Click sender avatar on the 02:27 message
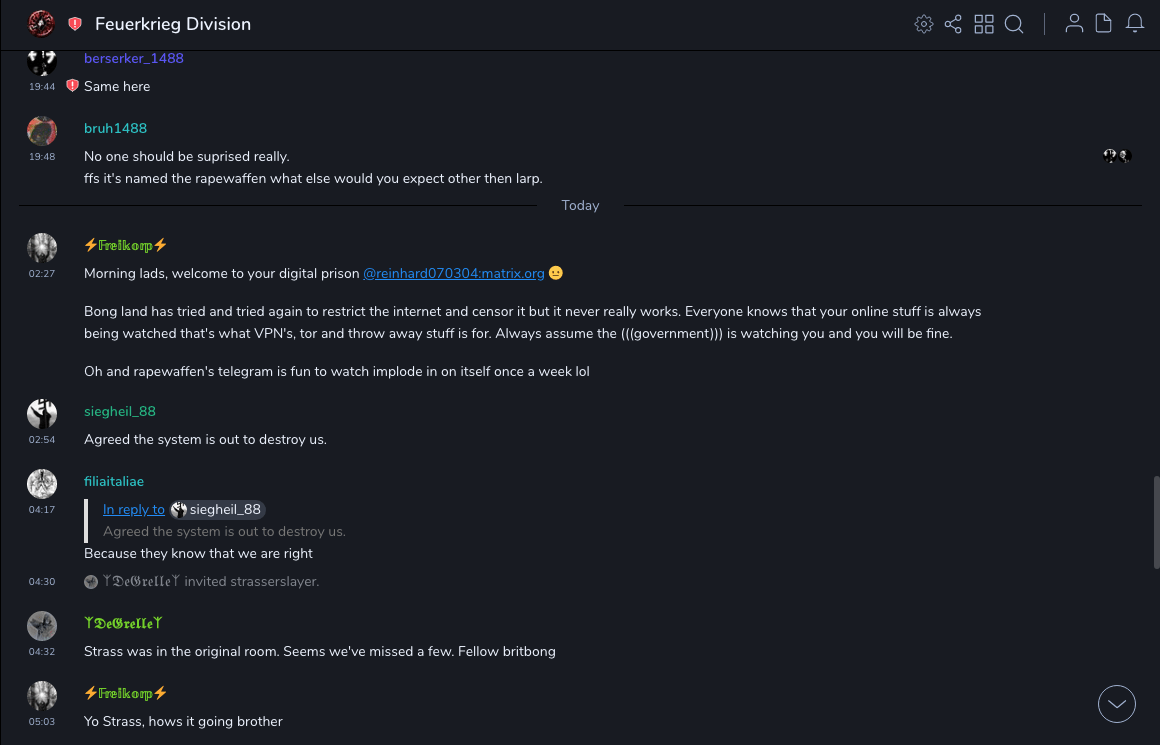 tap(42, 248)
